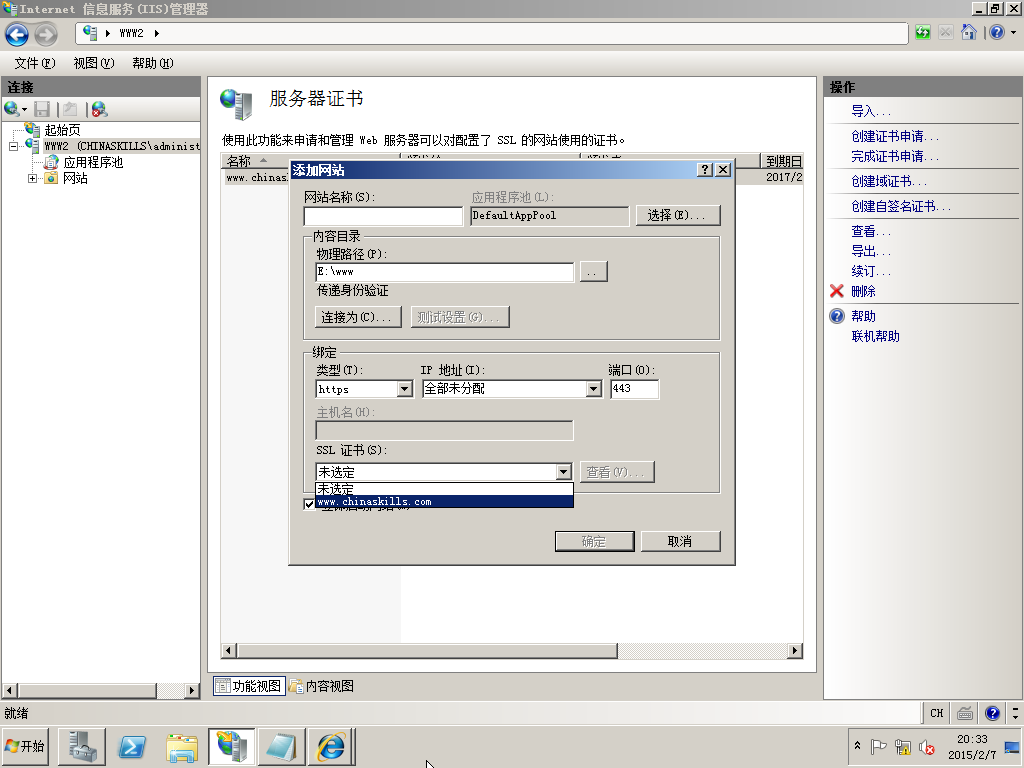Click Create Domain Certificate link

[x=889, y=181]
